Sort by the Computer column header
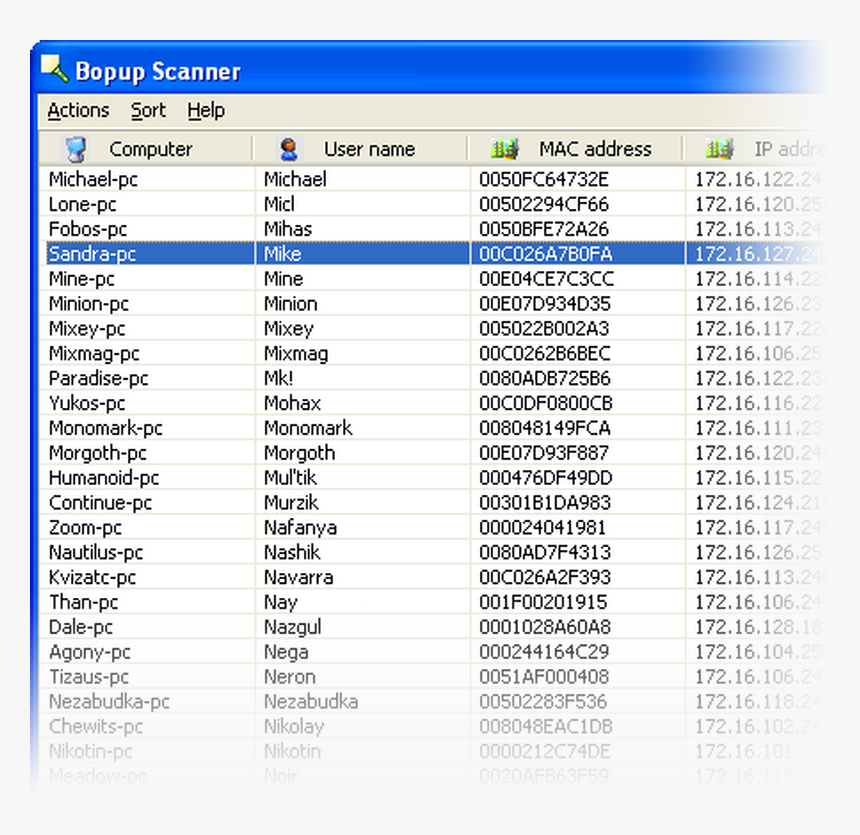 pos(145,149)
